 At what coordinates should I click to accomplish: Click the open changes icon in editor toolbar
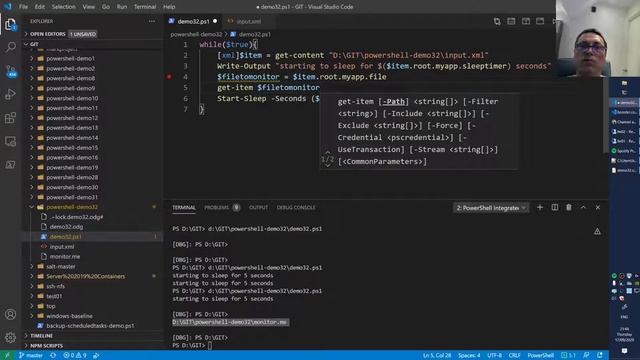[497, 21]
